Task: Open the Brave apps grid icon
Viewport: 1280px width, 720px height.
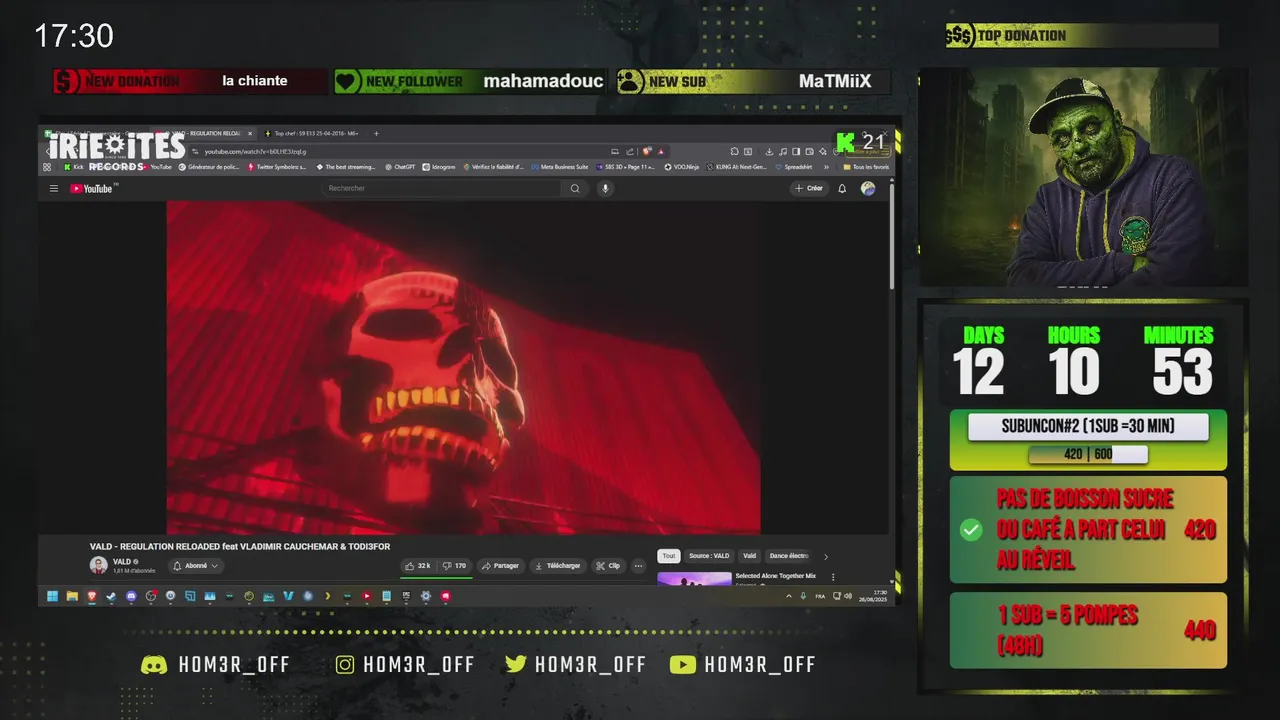Action: coord(47,167)
